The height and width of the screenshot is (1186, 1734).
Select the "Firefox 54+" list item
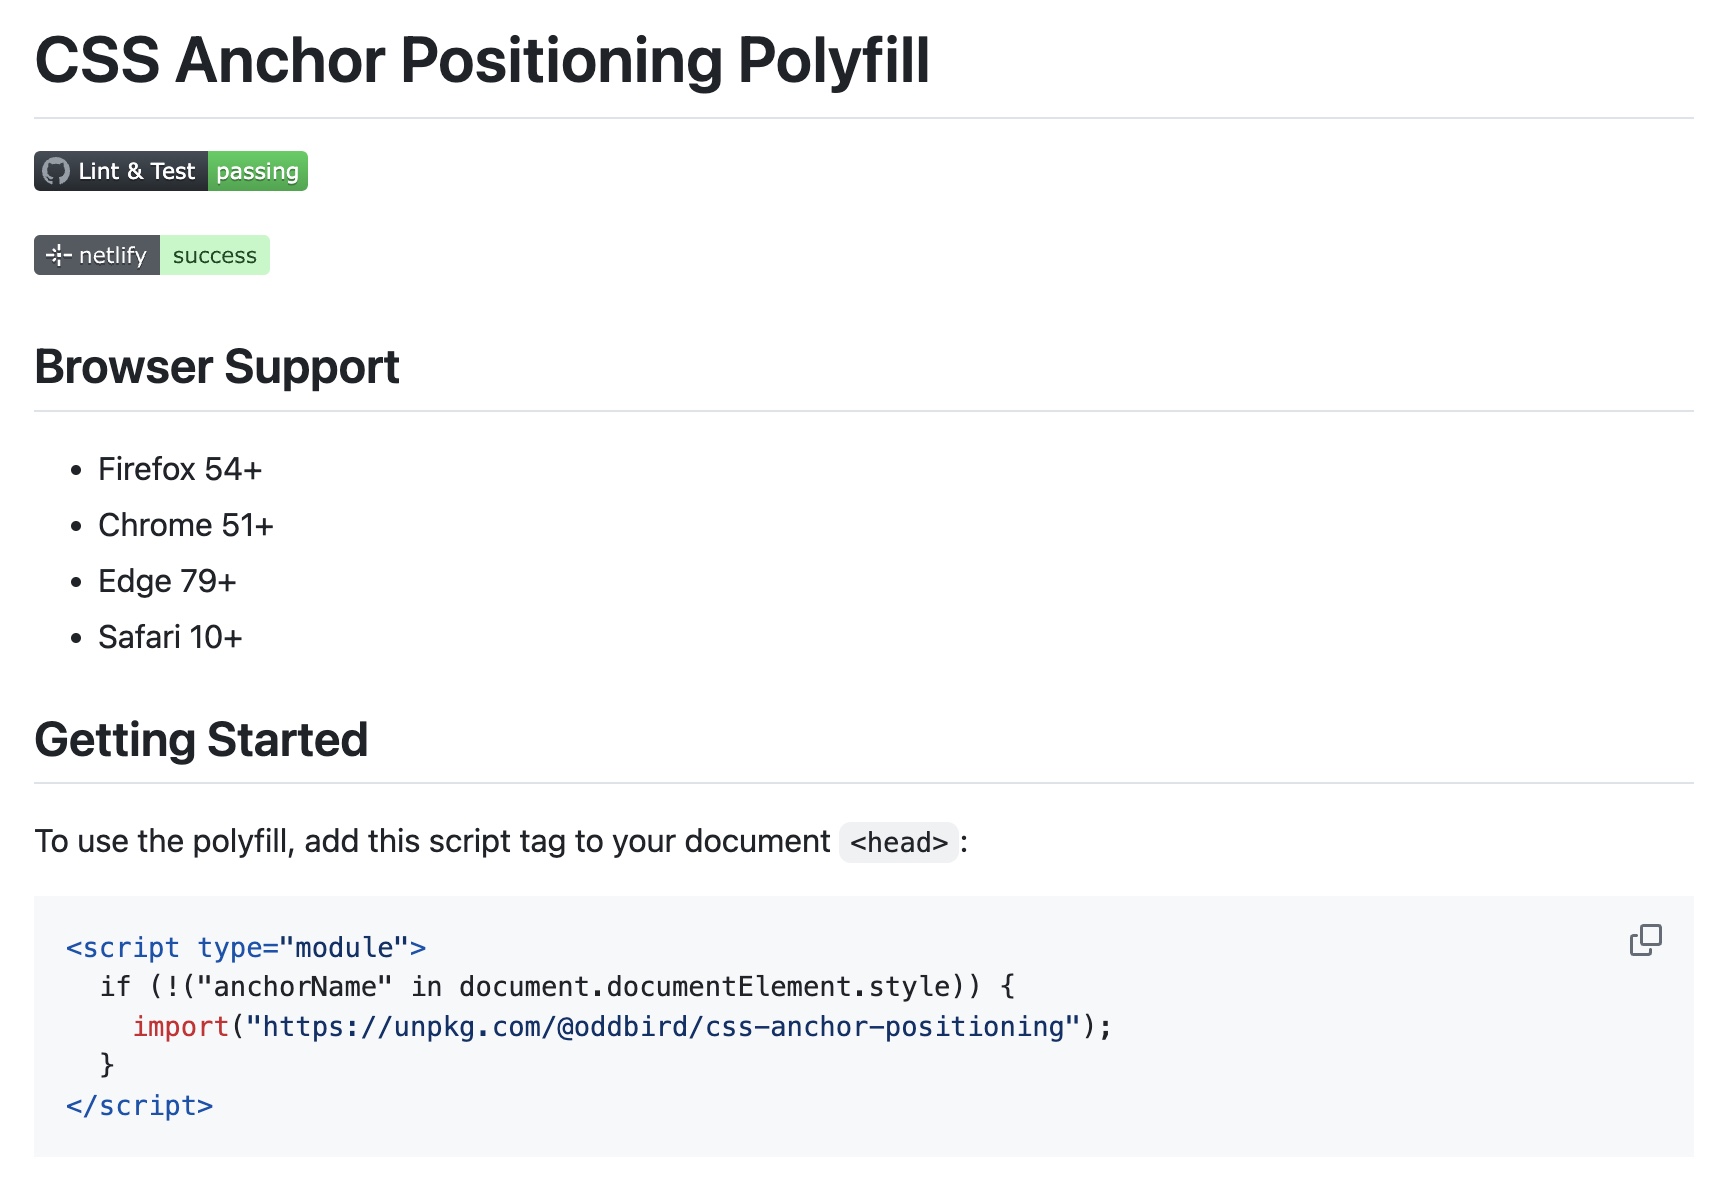[180, 469]
